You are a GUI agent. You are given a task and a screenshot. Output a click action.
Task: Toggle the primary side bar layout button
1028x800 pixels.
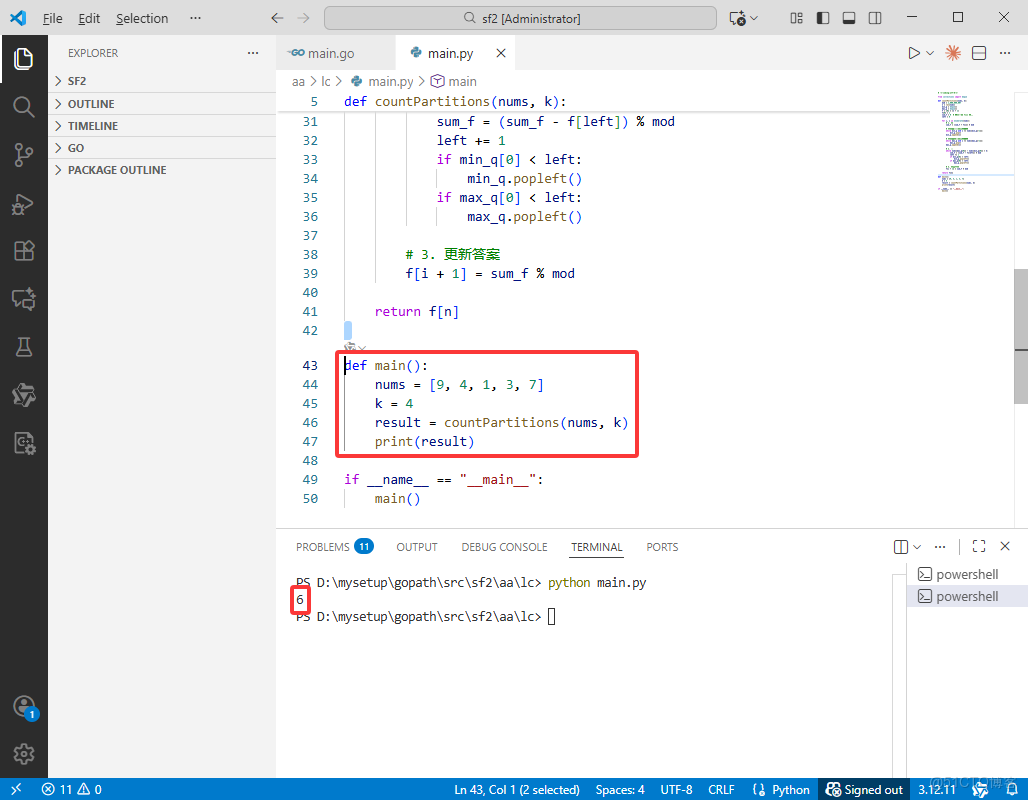pyautogui.click(x=823, y=18)
